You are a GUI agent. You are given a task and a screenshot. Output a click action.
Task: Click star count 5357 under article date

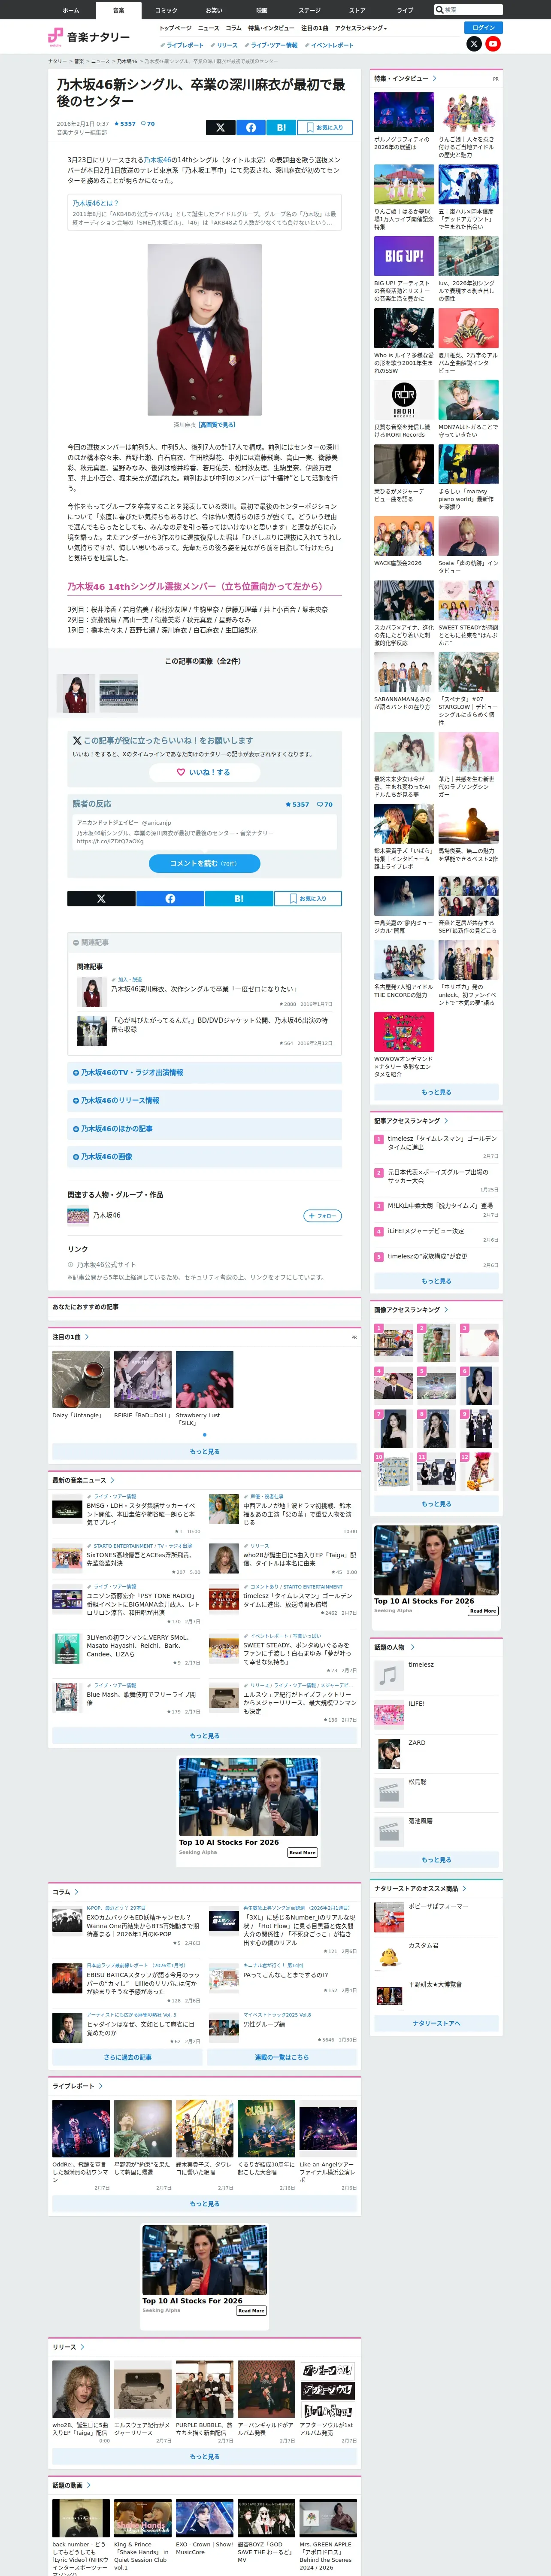pos(125,124)
